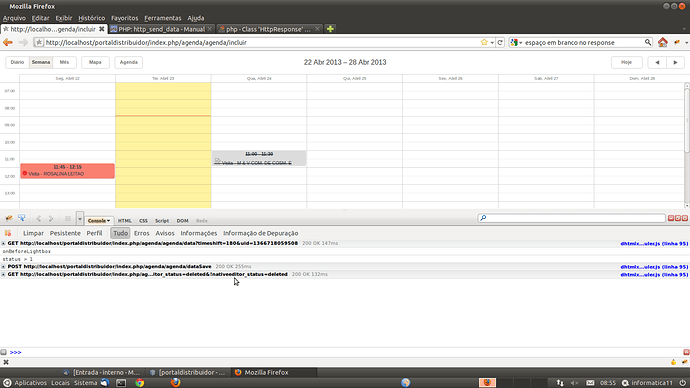Click the Hoje button
690x388 pixels.
[x=627, y=62]
